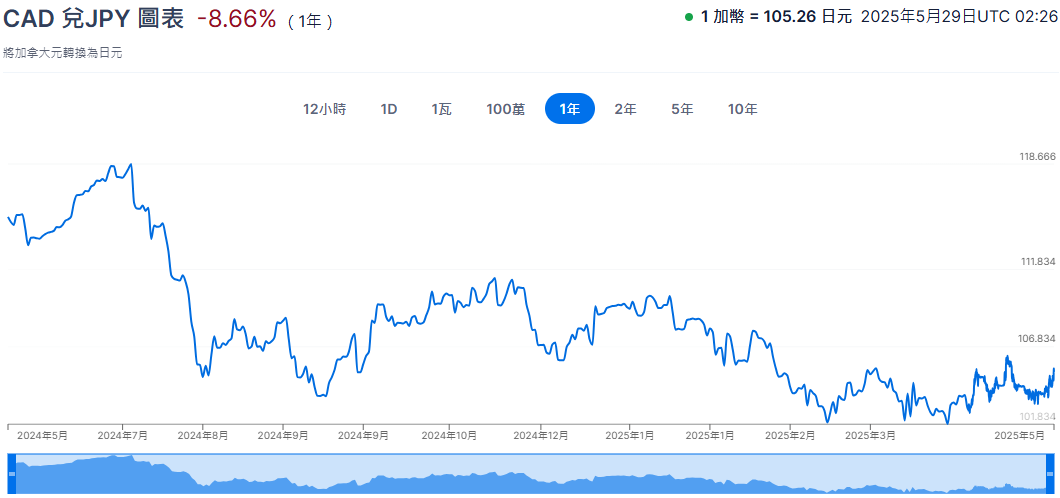
Task: Switch chart to 2年 range
Action: pos(625,109)
